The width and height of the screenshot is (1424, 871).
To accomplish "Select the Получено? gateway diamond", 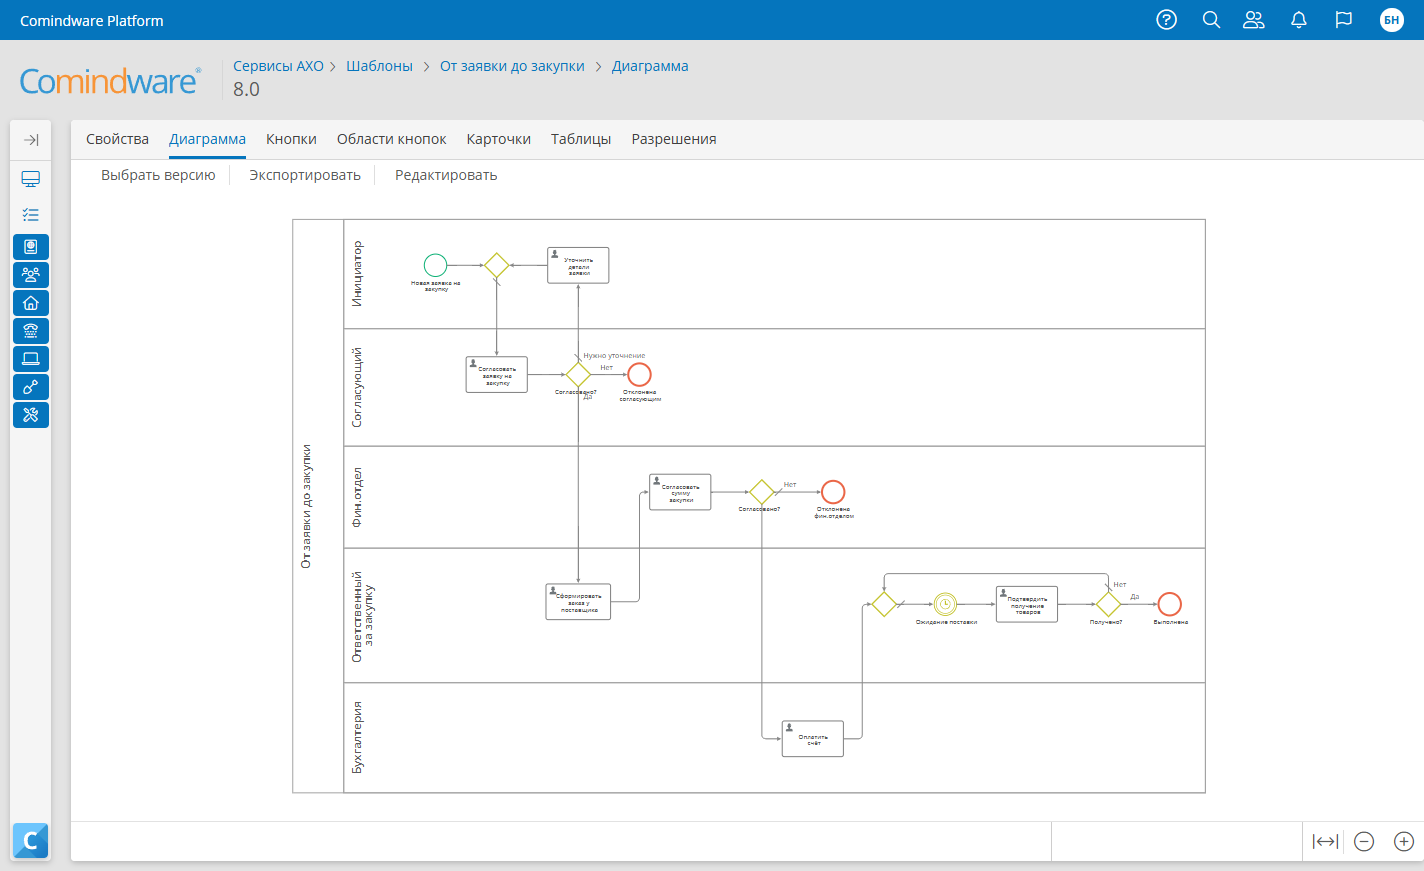I will (1108, 604).
